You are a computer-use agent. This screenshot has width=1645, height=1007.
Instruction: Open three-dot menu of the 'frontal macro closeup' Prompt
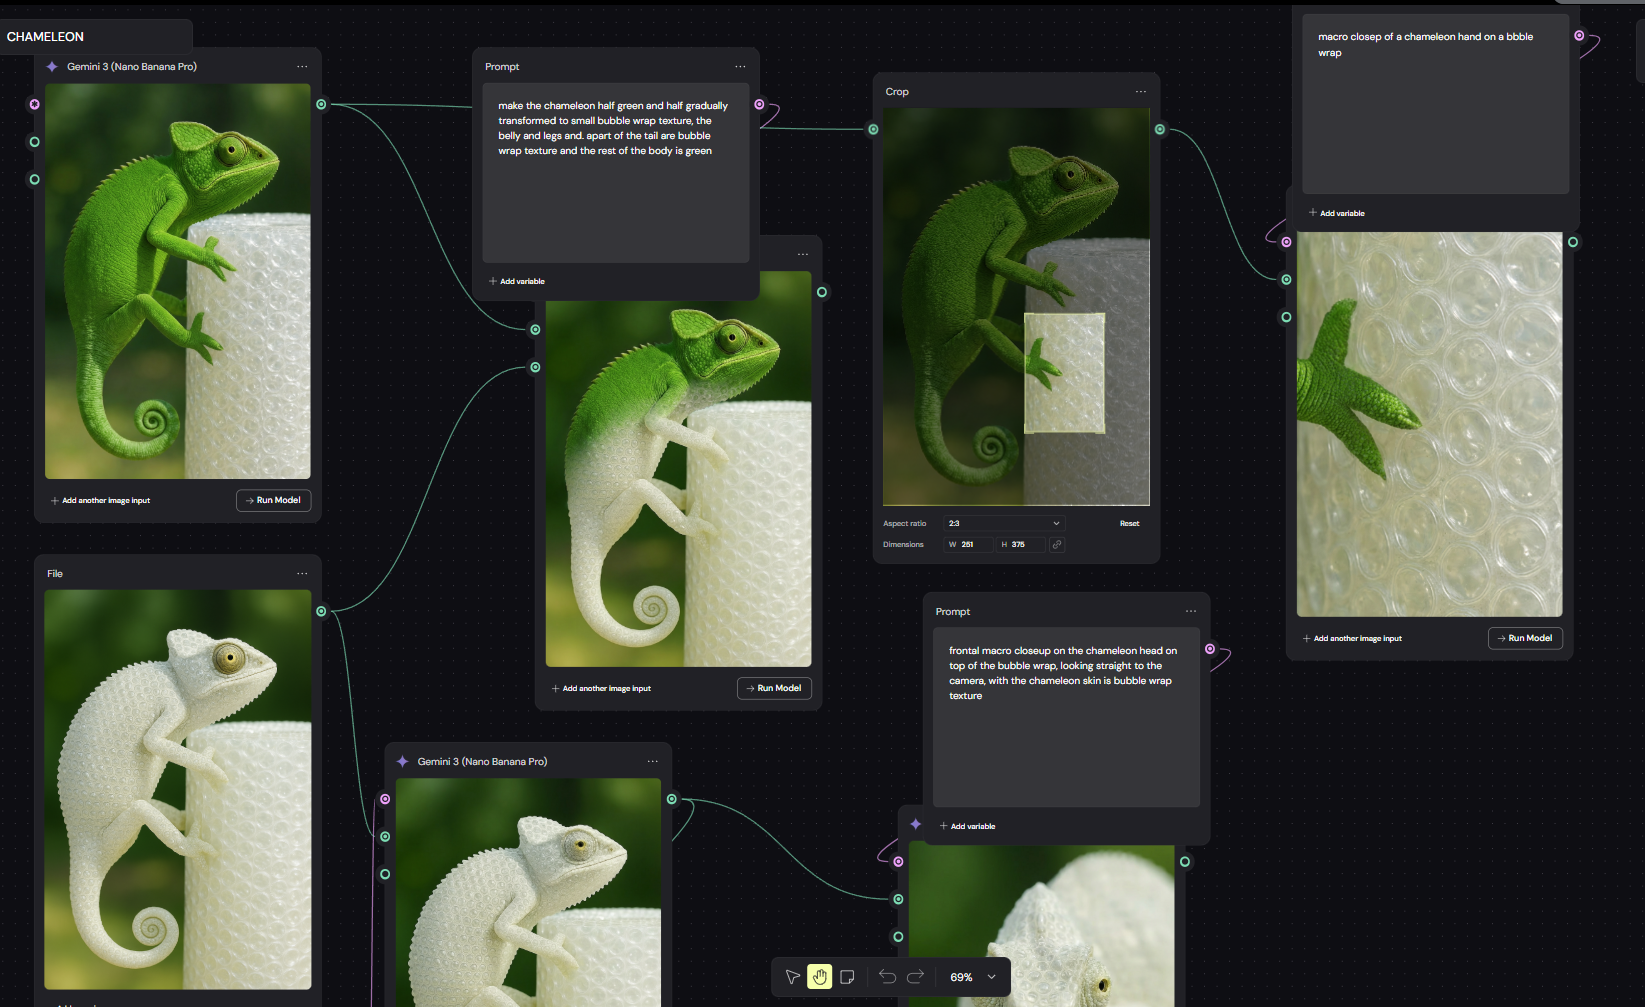[x=1191, y=612]
